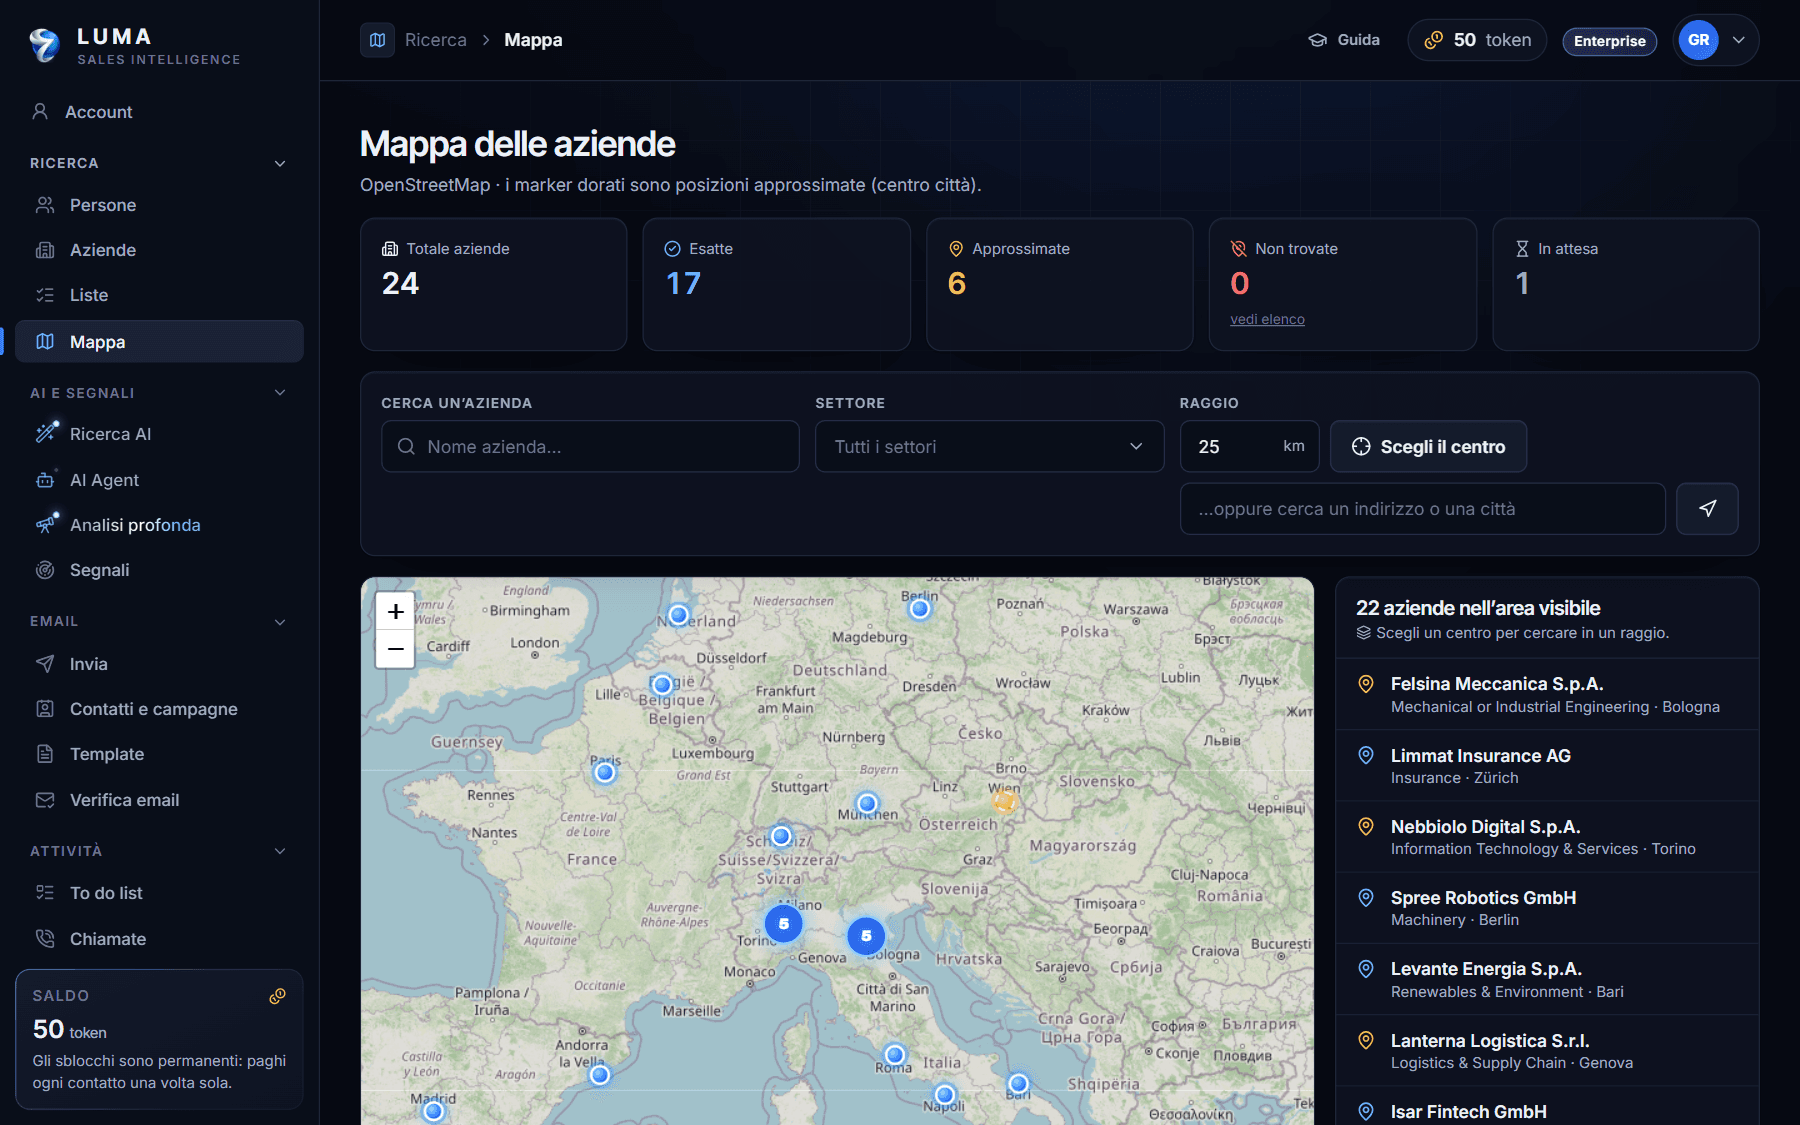
Task: Select the München map marker
Action: click(867, 803)
